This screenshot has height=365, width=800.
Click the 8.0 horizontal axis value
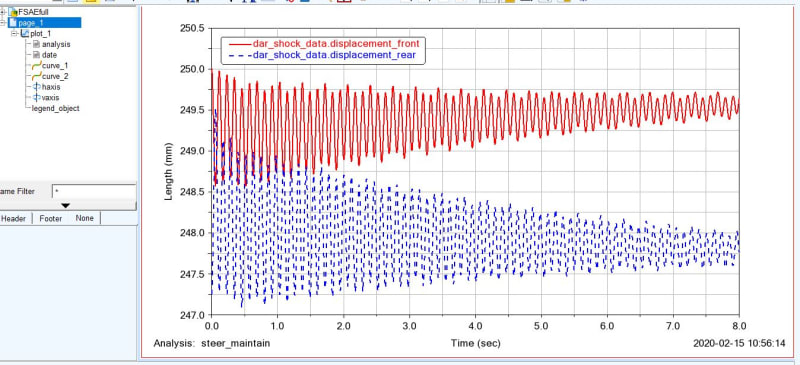739,326
